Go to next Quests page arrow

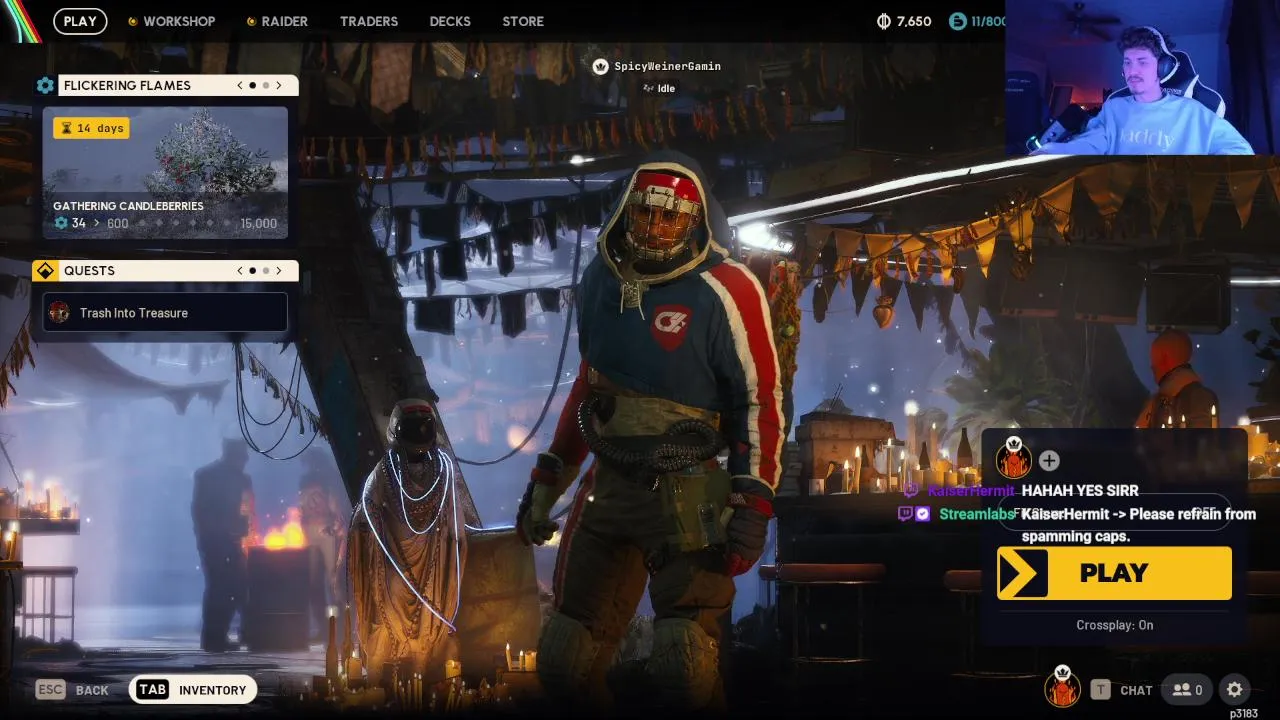click(279, 271)
